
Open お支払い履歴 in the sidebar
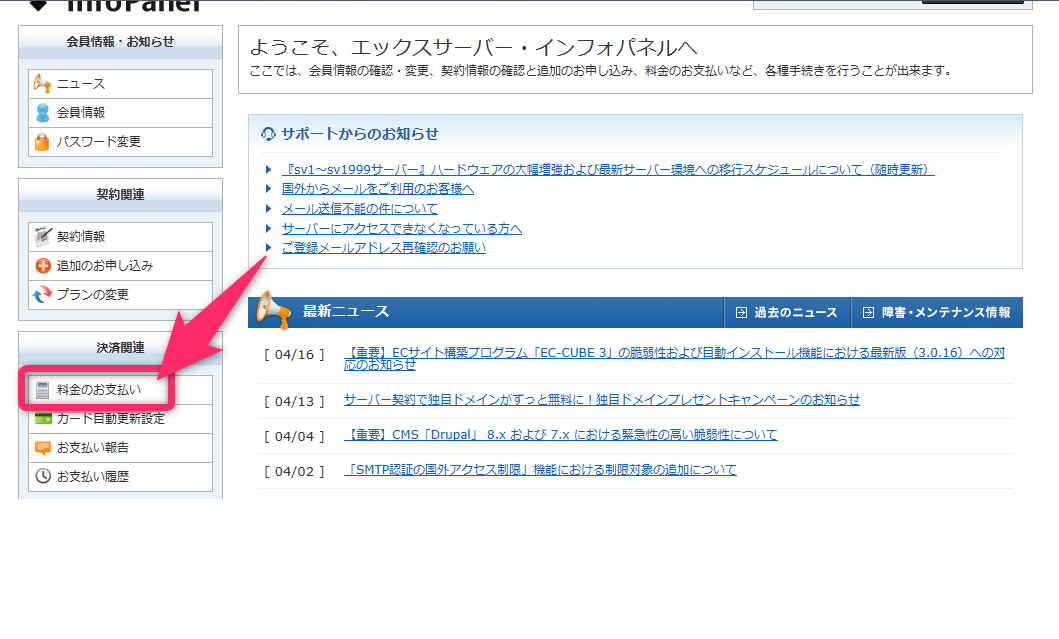(120, 476)
